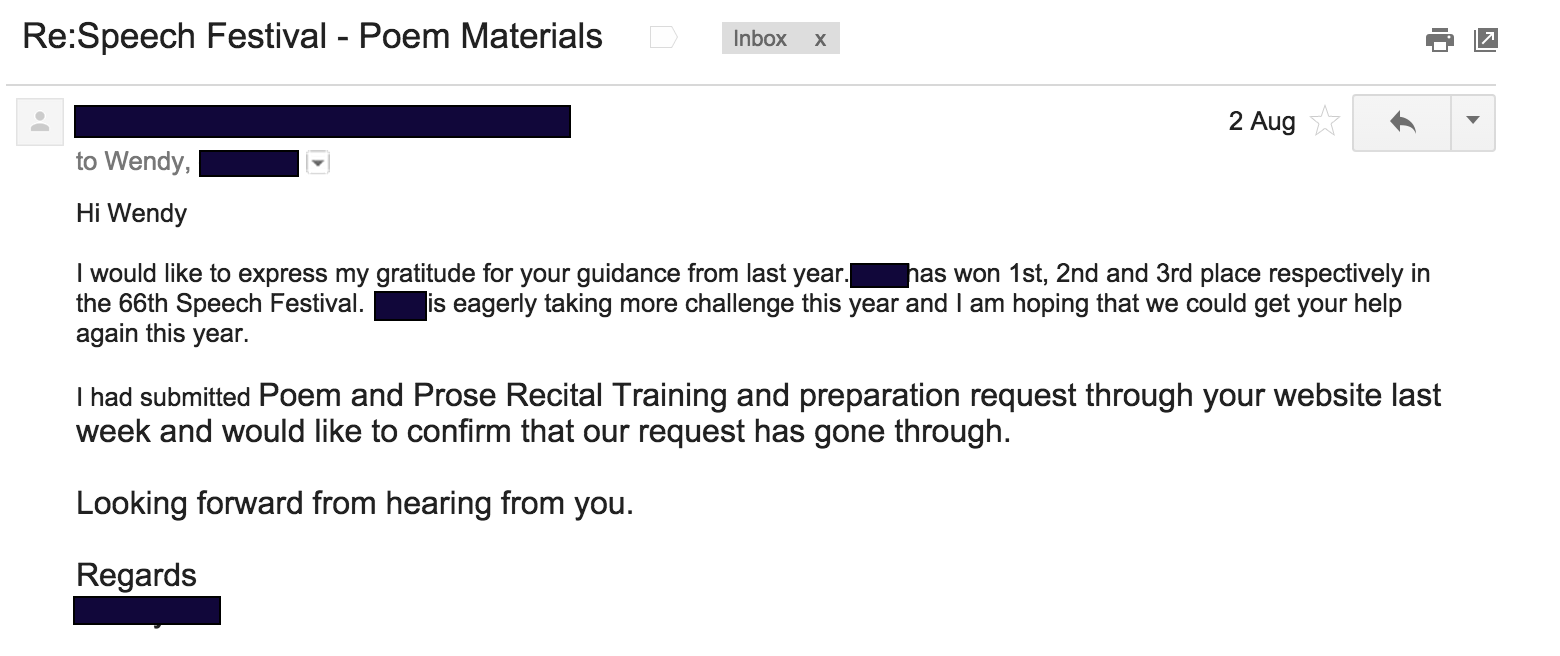Click the Inbox label tag
The image size is (1560, 656).
(760, 39)
